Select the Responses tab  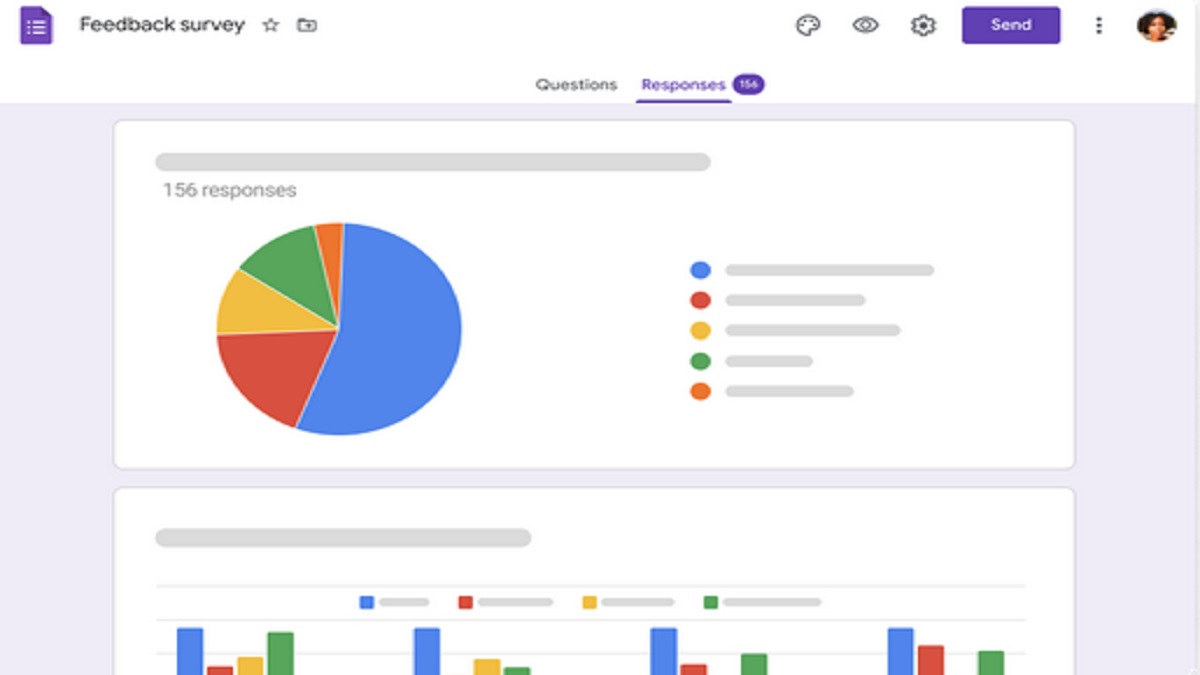tap(683, 85)
